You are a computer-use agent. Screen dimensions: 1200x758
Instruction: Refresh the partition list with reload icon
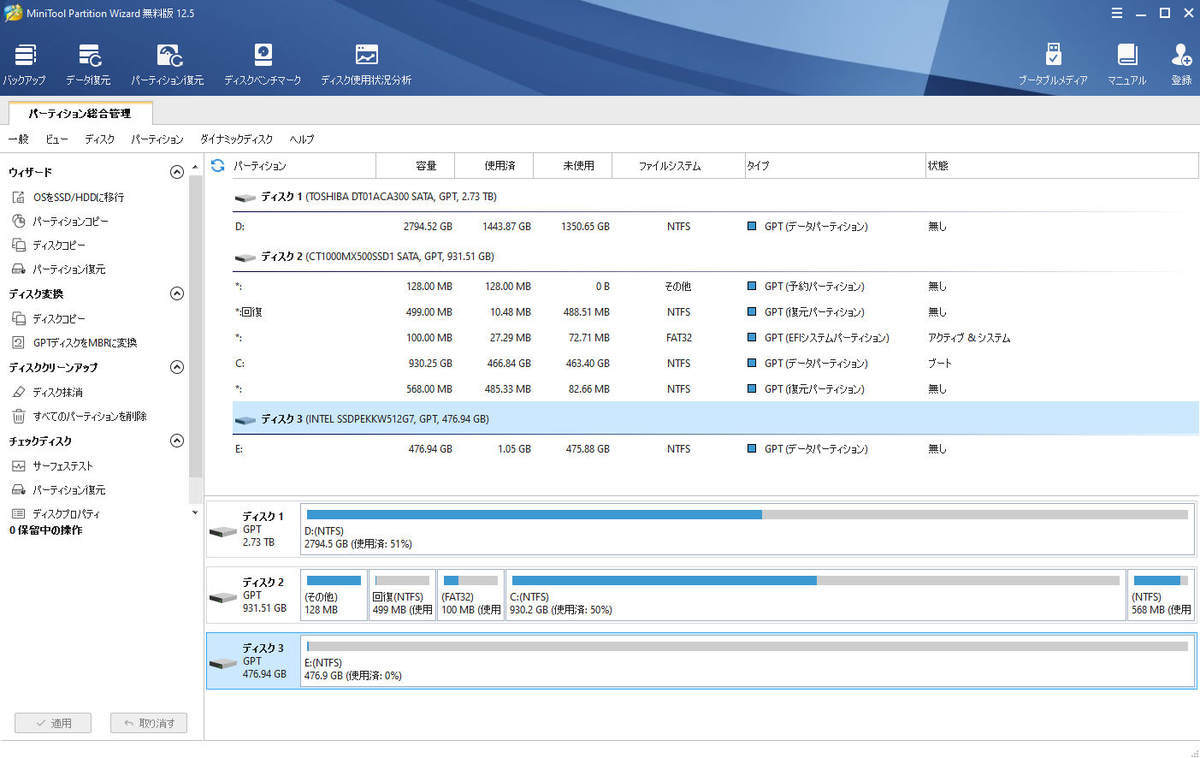[217, 165]
